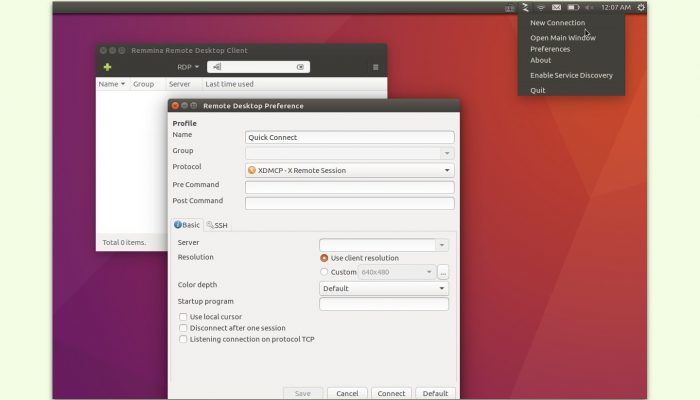Image resolution: width=700 pixels, height=400 pixels.
Task: Open the mail envelope indicator
Action: click(x=556, y=7)
